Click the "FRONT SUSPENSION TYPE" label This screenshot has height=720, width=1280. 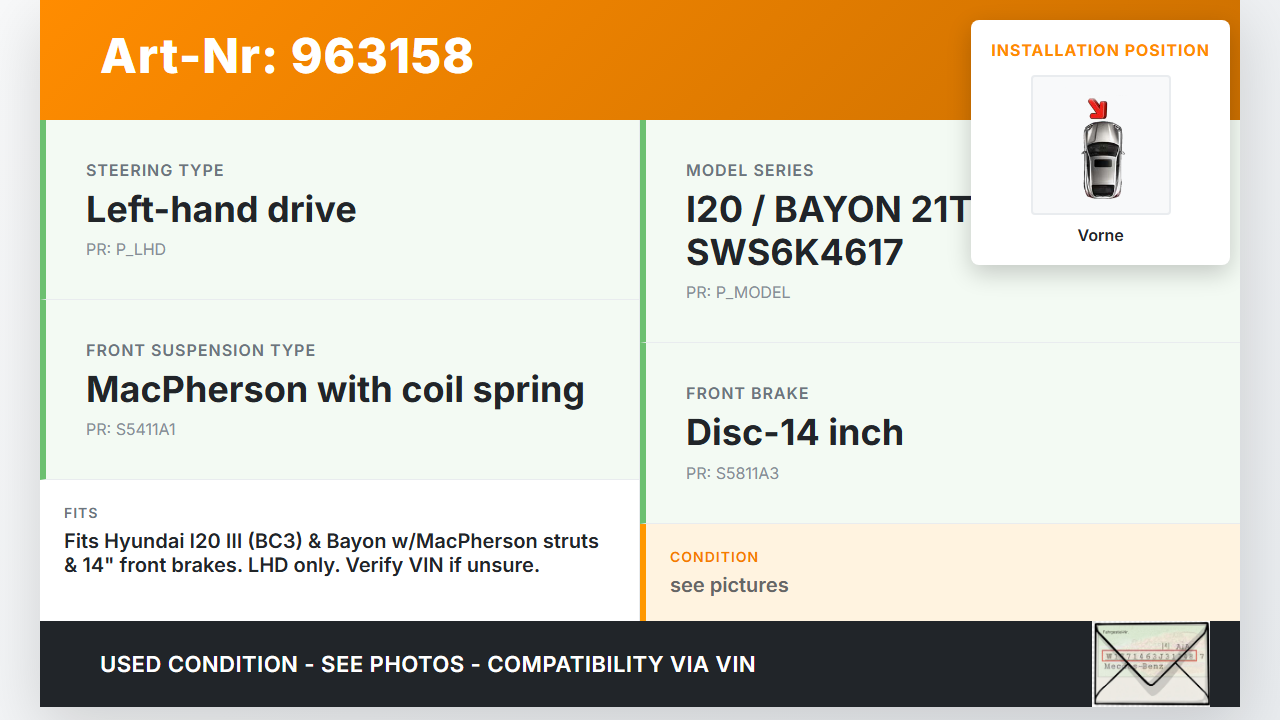pos(201,350)
